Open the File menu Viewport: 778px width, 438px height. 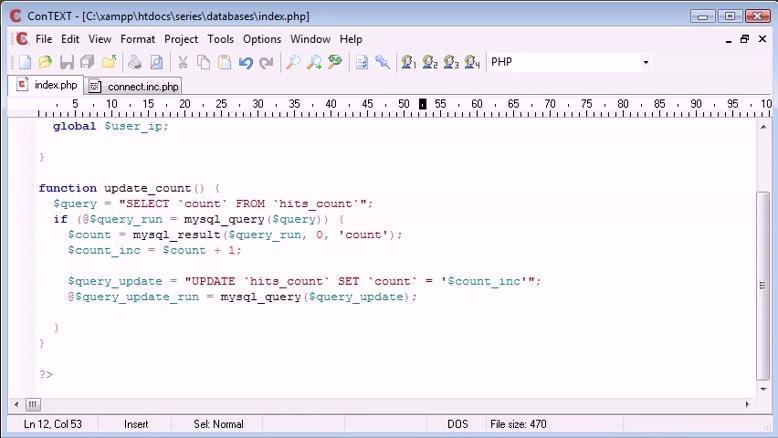(44, 39)
